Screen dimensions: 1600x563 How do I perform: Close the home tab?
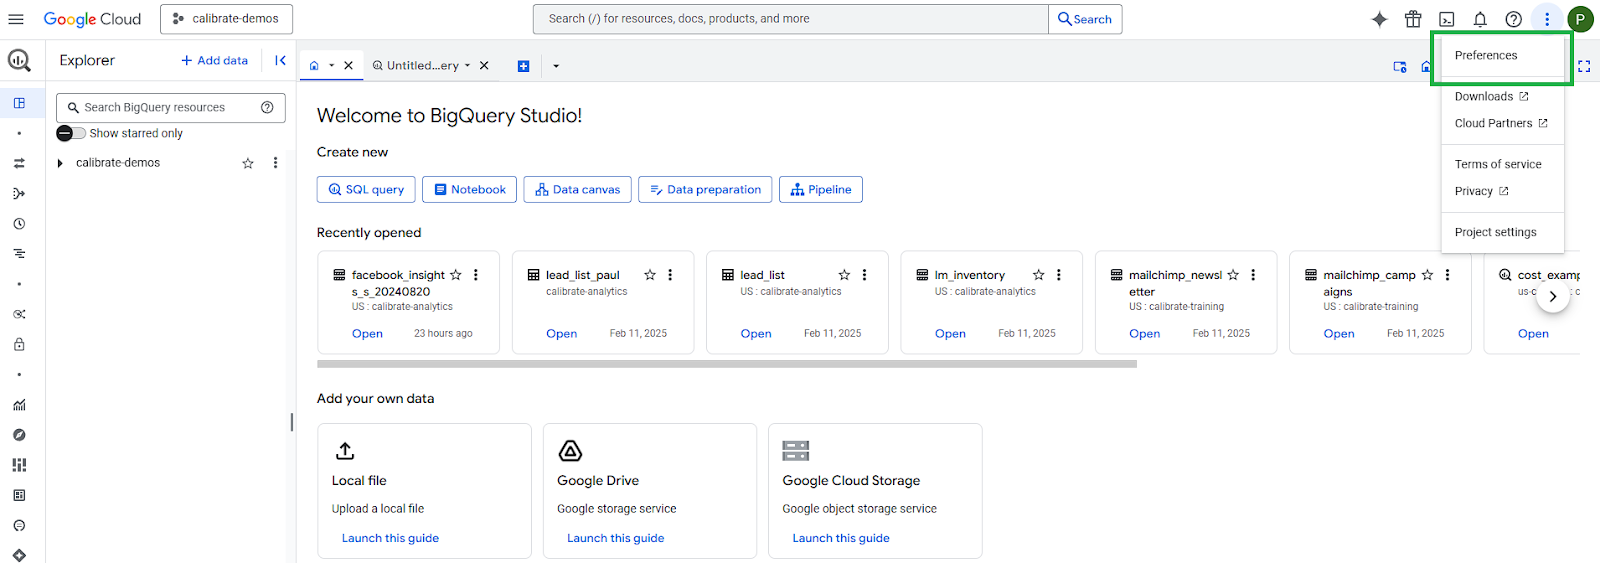348,65
